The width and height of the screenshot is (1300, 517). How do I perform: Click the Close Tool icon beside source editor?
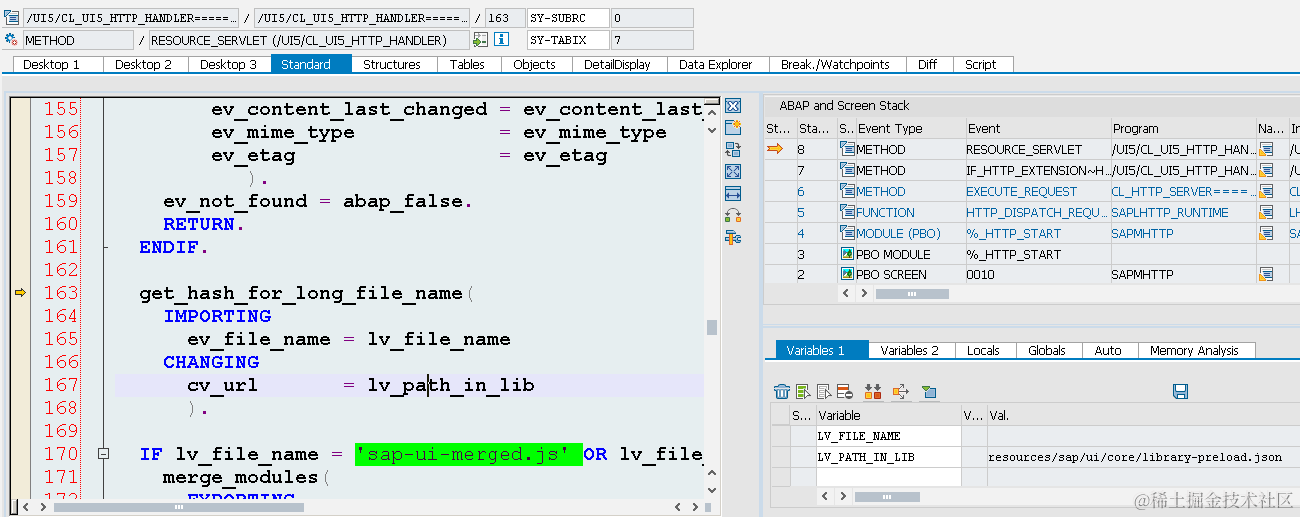pyautogui.click(x=733, y=106)
